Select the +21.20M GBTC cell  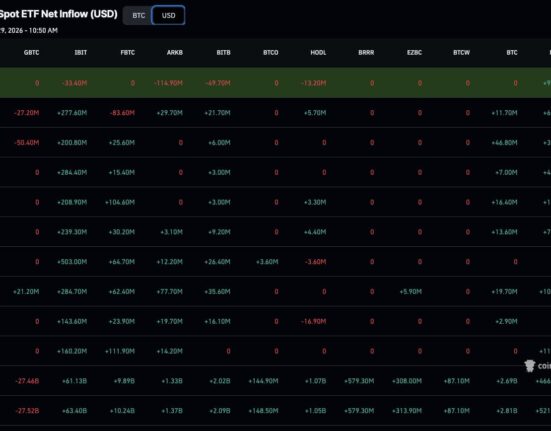pyautogui.click(x=26, y=292)
